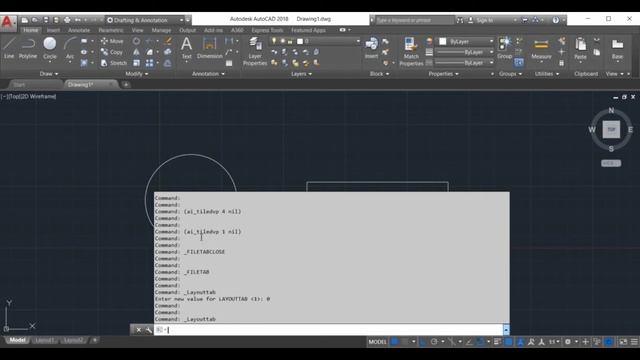Click the Array tool icon
Screen dimensions: 640x360
point(149,63)
